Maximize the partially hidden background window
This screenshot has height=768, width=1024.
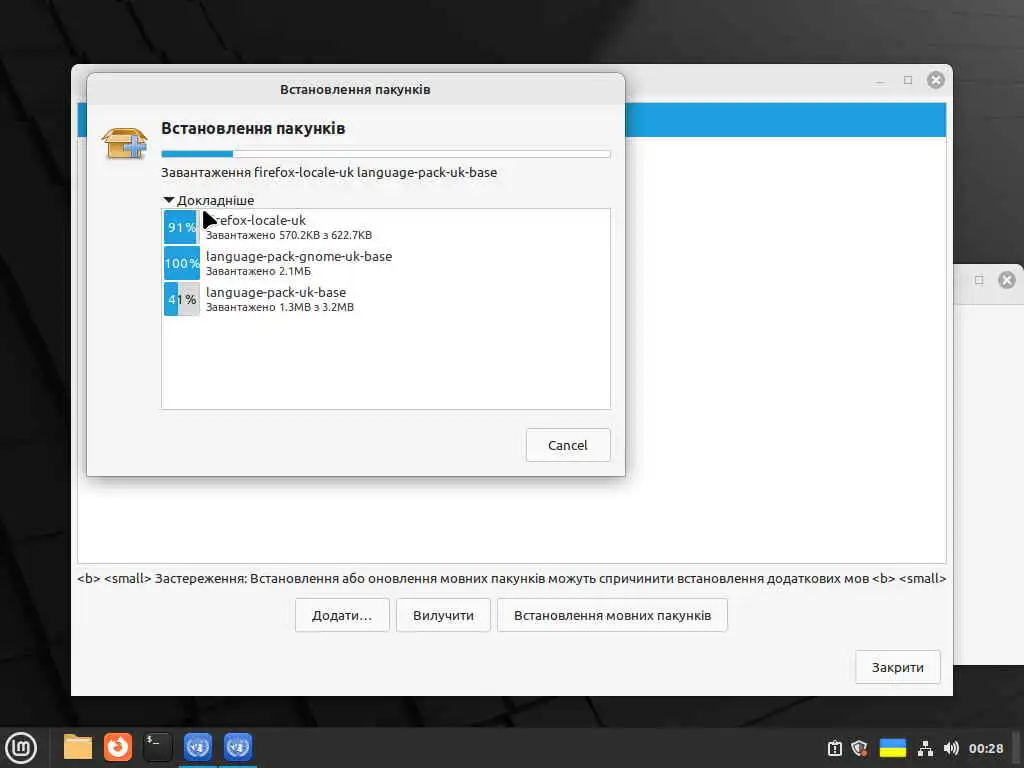click(978, 280)
